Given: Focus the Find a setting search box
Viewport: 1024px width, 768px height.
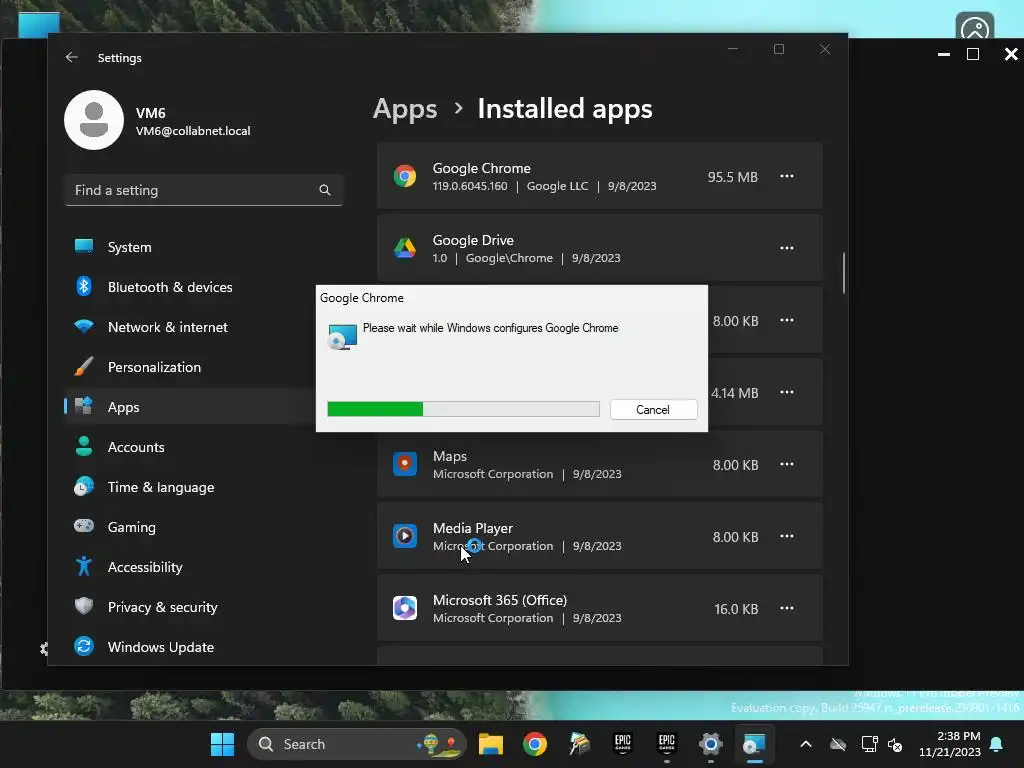Looking at the screenshot, I should [204, 190].
